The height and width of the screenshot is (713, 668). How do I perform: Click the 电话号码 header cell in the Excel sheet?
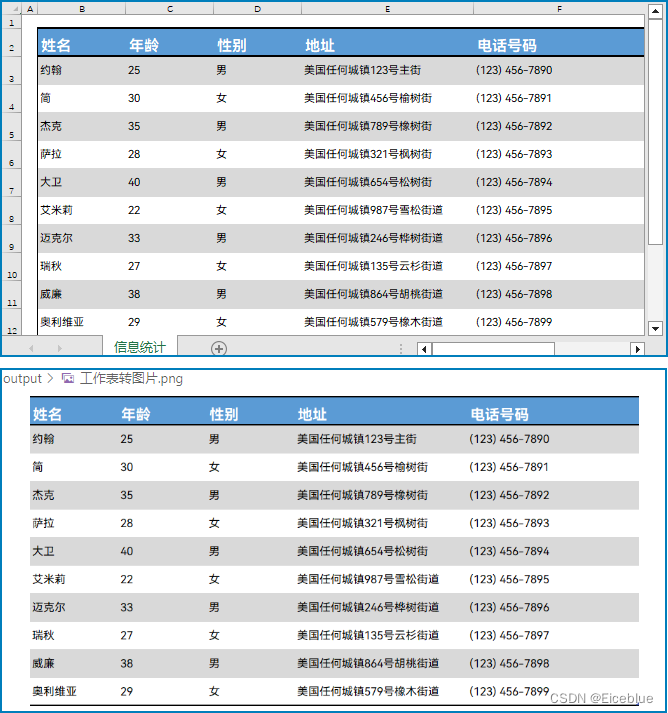[x=559, y=43]
